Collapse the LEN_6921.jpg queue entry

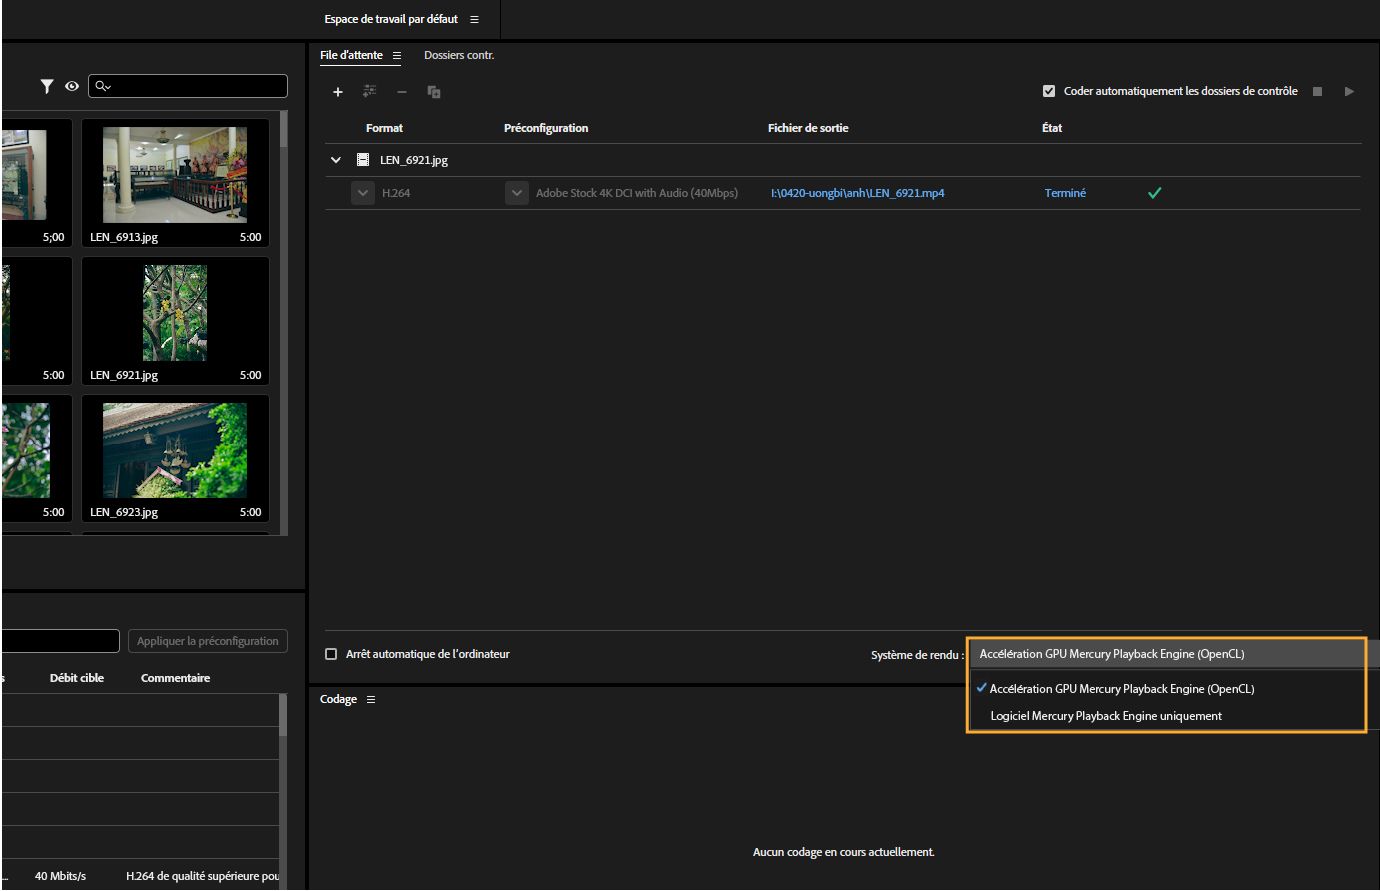pos(336,159)
